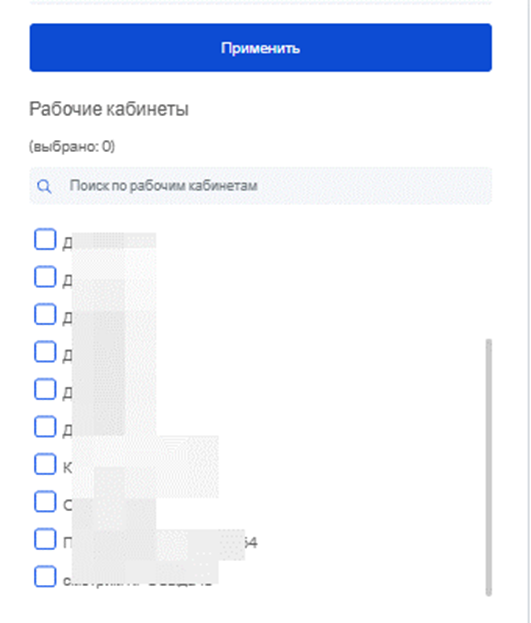The height and width of the screenshot is (623, 531).
Task: Click the К entry label text
Action: 141,468
